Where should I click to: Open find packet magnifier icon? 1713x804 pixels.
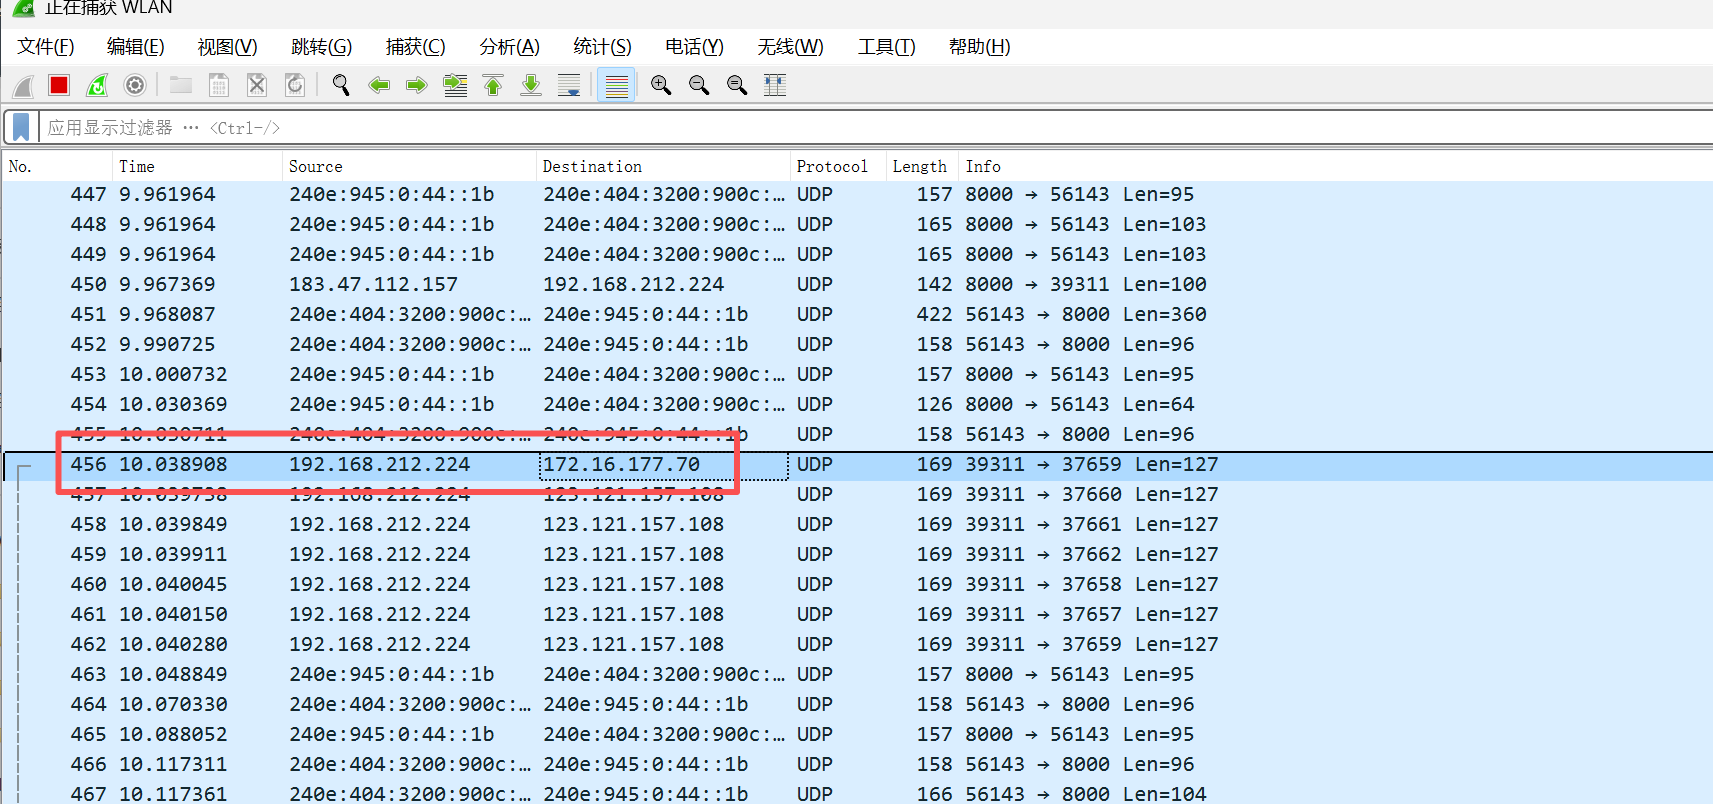(x=341, y=85)
